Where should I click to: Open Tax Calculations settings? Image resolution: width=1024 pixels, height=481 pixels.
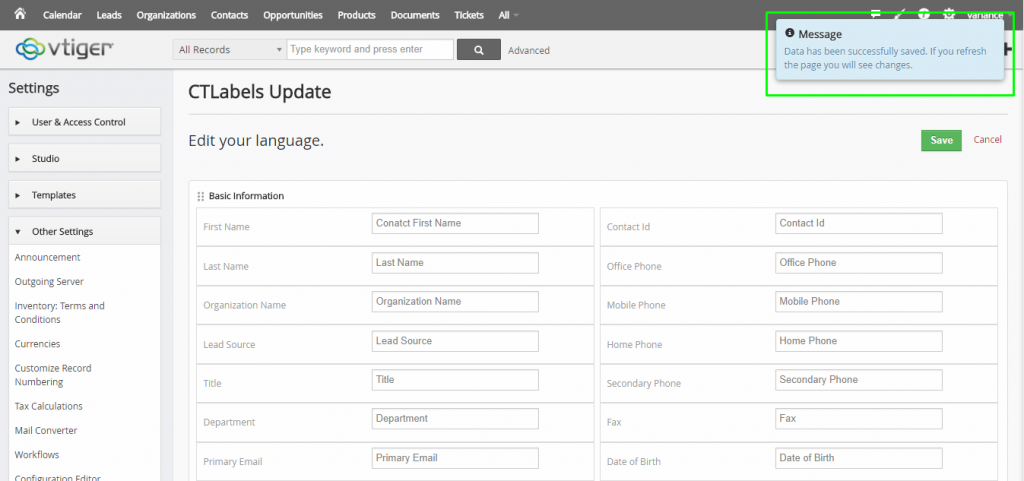48,406
